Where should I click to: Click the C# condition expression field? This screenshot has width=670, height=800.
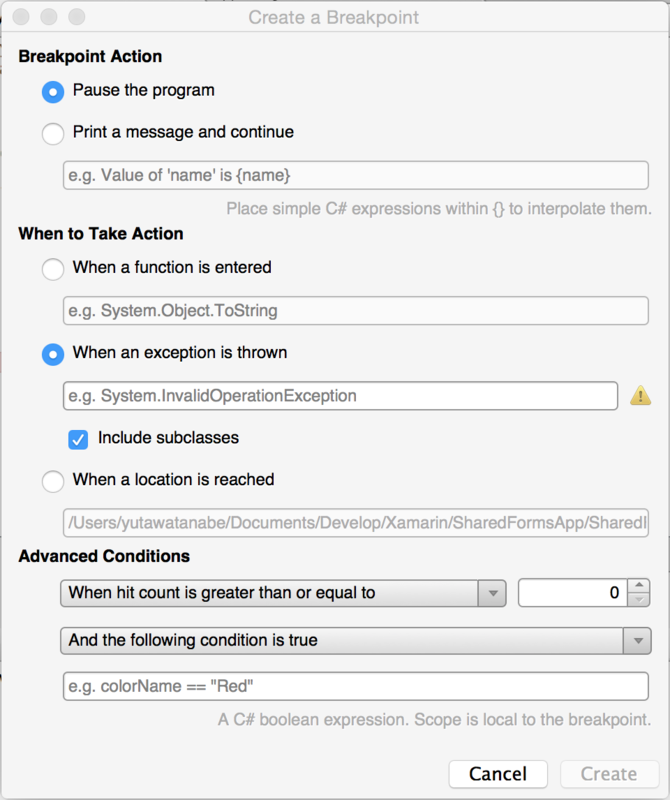point(355,686)
